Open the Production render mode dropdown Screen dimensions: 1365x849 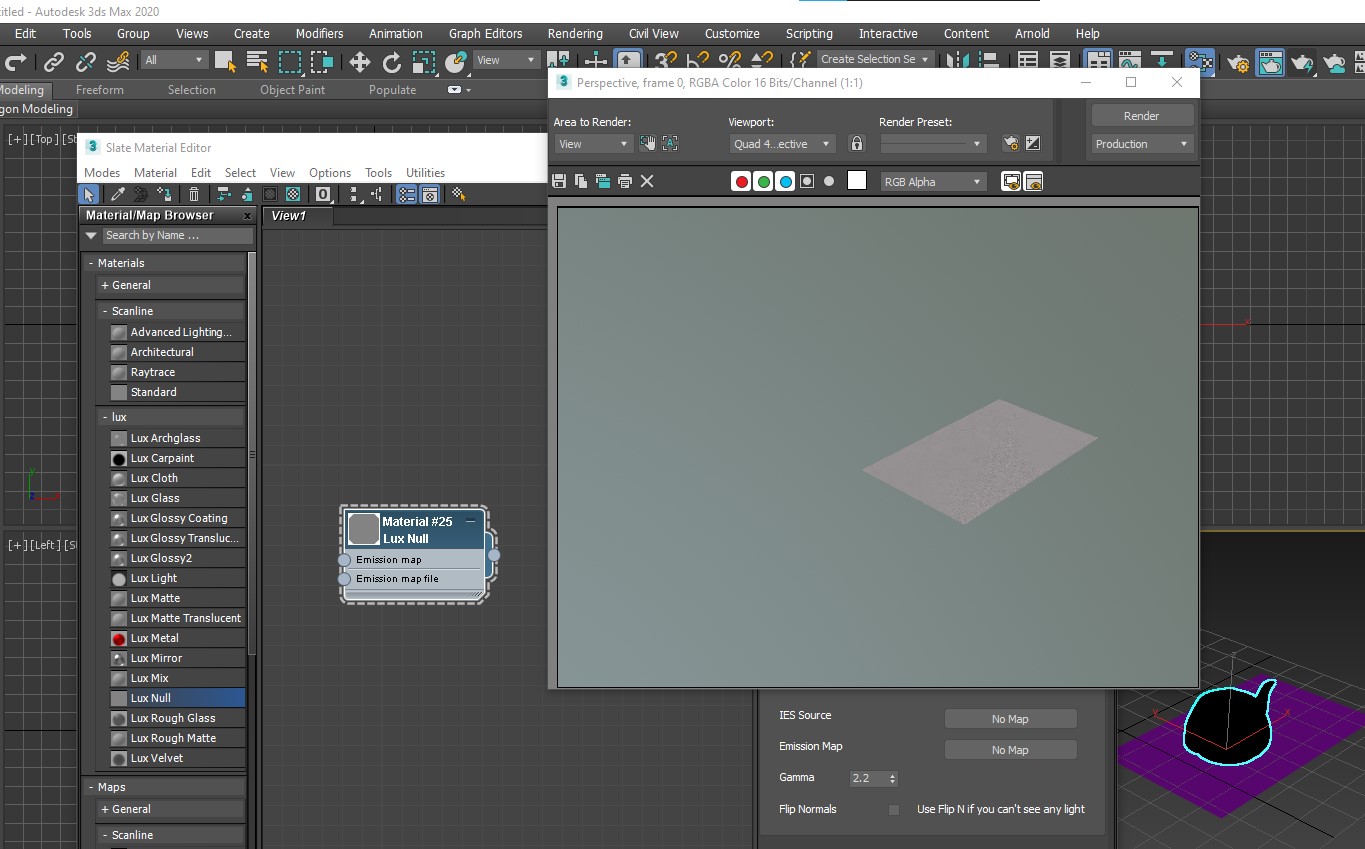click(x=1141, y=144)
